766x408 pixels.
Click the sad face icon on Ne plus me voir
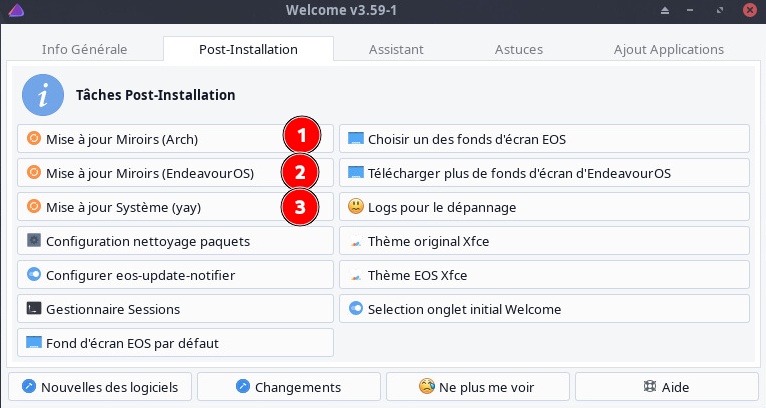click(x=426, y=387)
